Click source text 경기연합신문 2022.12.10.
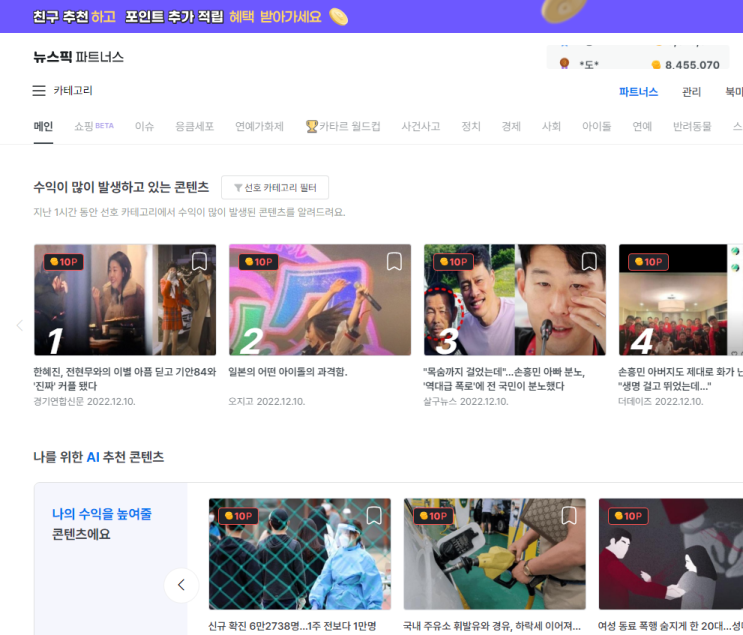743x635 pixels. 84,402
